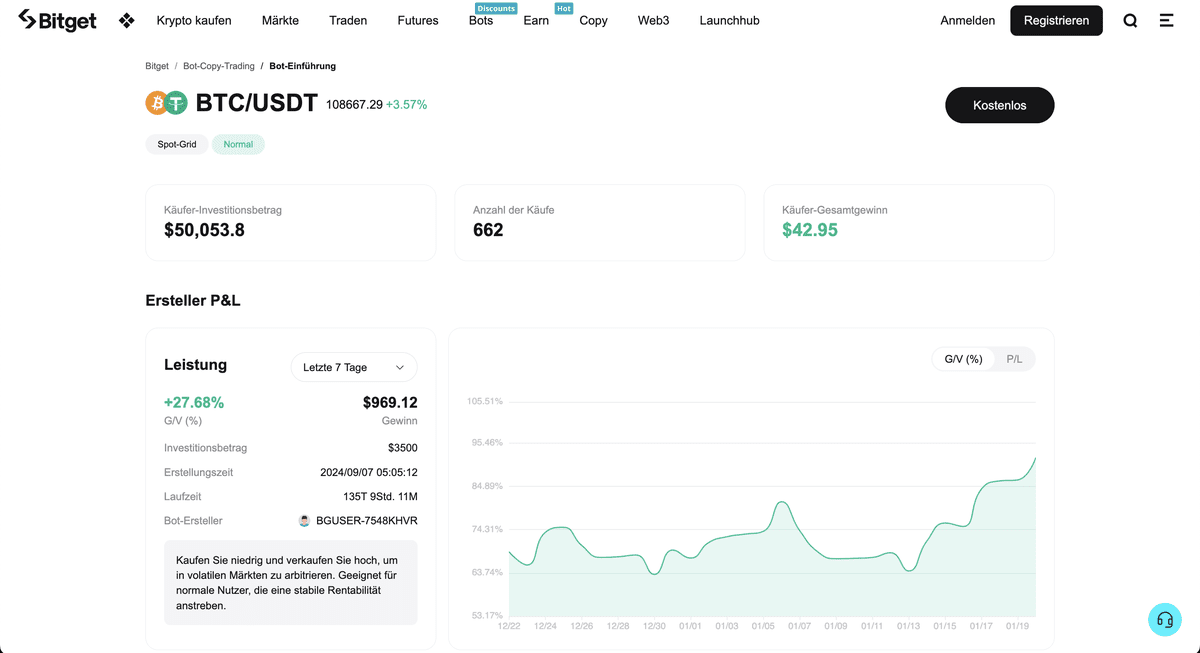
Task: Open the Launchhub menu
Action: 730,20
